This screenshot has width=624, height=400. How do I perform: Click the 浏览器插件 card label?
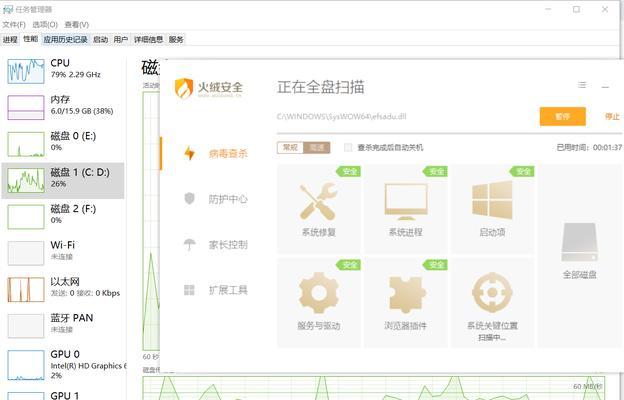coord(406,326)
